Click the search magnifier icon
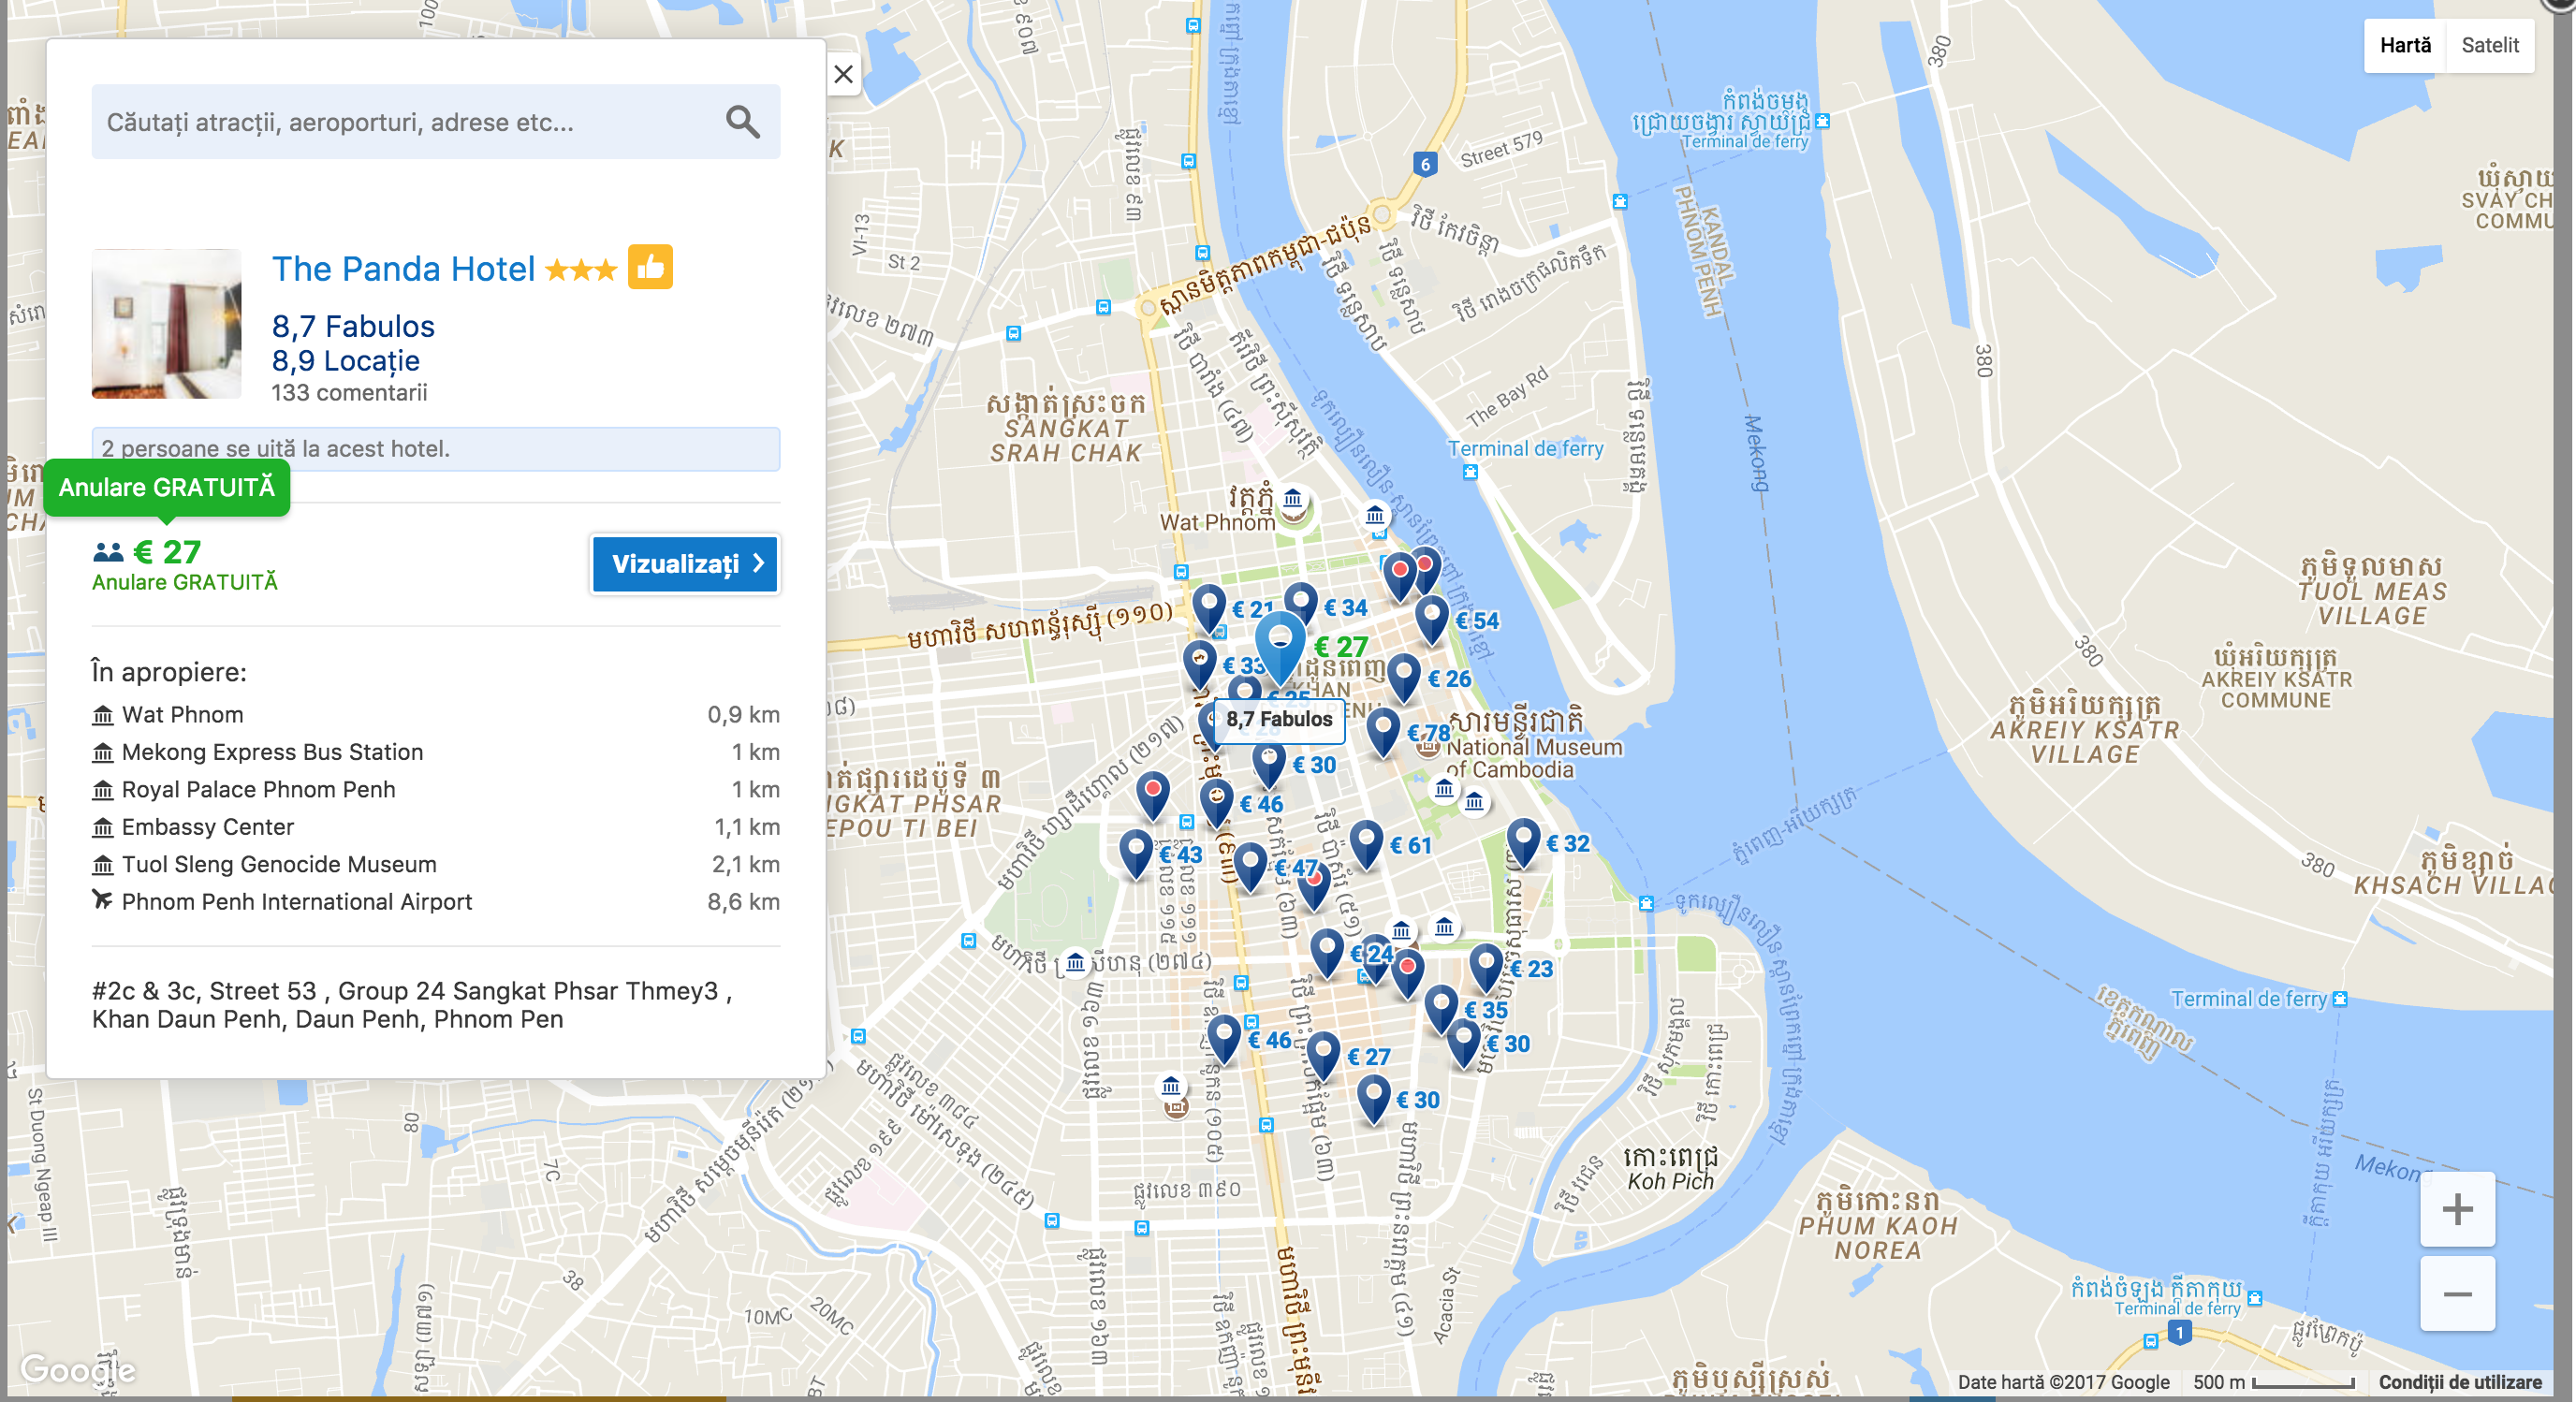Viewport: 2576px width, 1402px height. pyautogui.click(x=742, y=122)
